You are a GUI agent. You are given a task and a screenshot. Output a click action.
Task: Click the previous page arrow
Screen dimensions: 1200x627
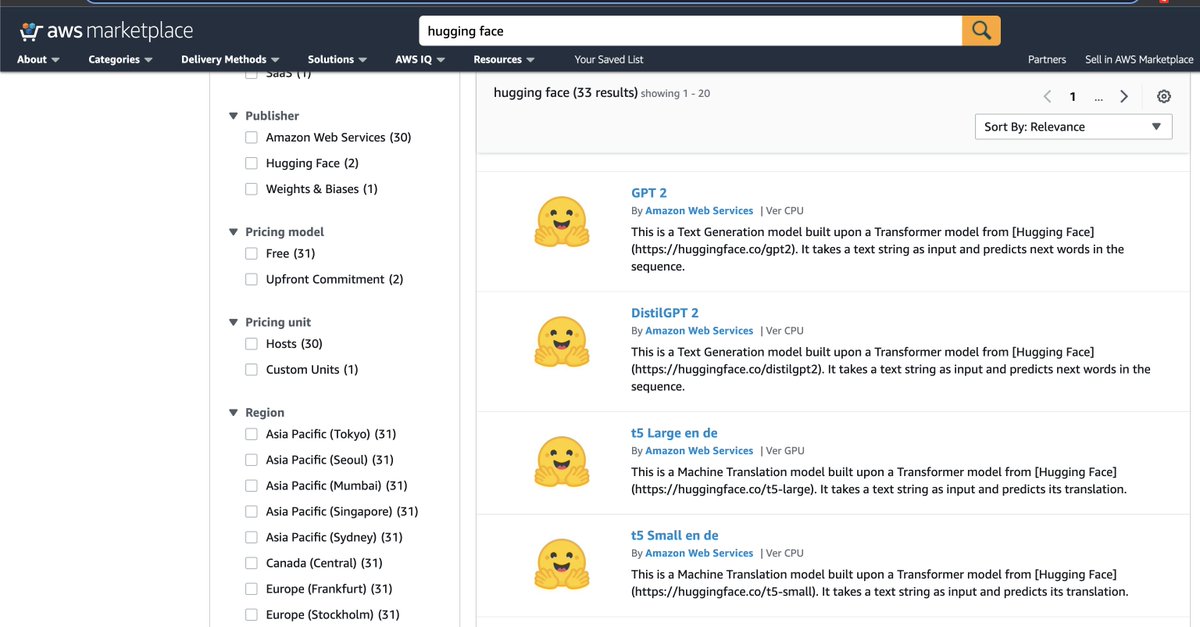point(1047,97)
